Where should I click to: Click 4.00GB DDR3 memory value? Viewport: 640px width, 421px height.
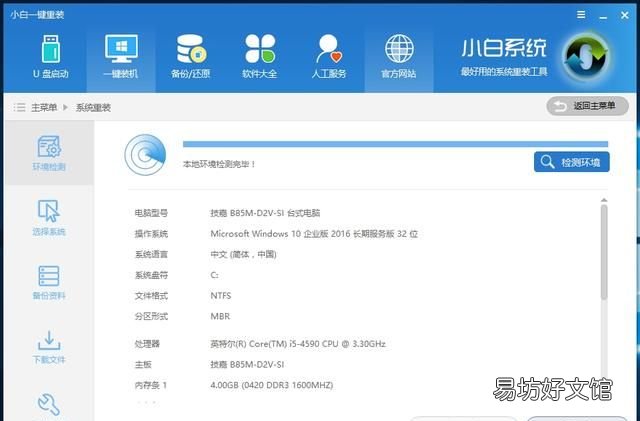click(271, 385)
